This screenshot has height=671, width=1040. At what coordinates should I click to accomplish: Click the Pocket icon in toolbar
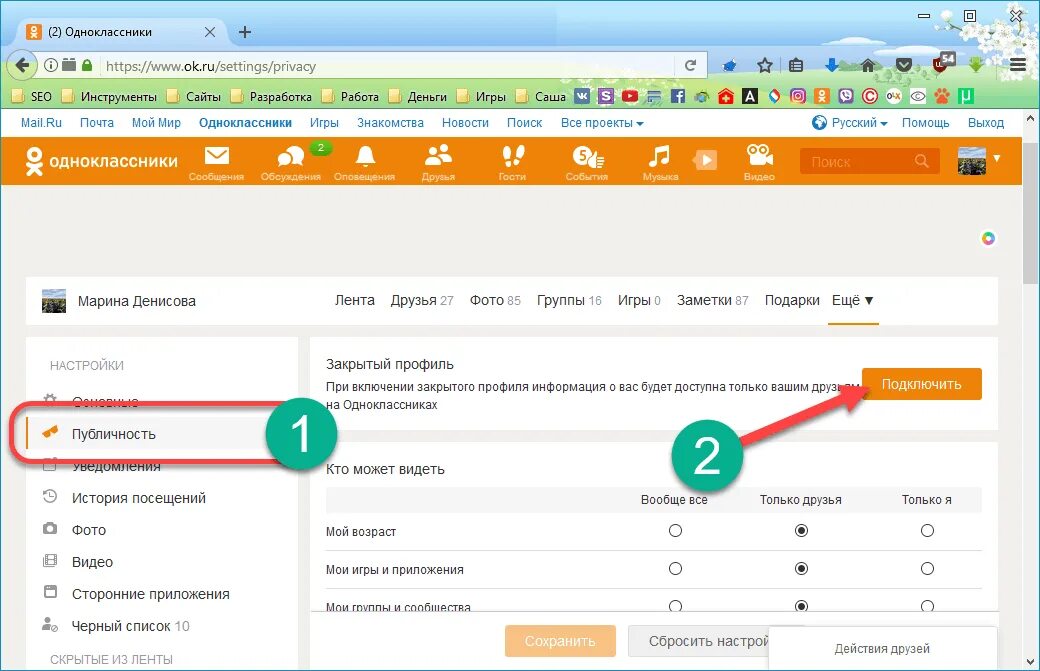pyautogui.click(x=903, y=65)
